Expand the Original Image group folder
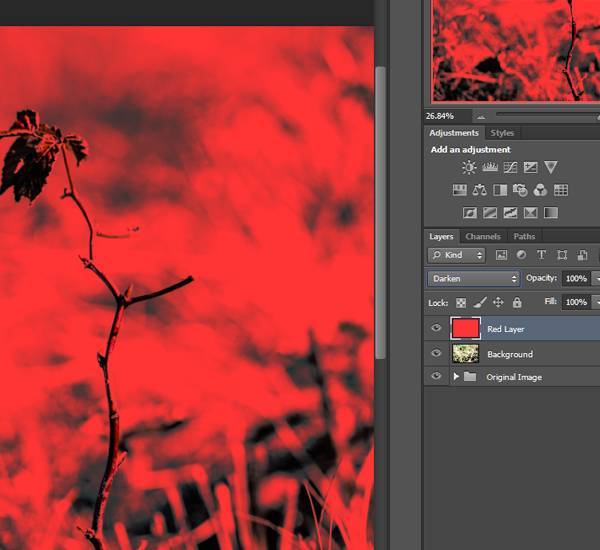600x550 pixels. click(457, 377)
